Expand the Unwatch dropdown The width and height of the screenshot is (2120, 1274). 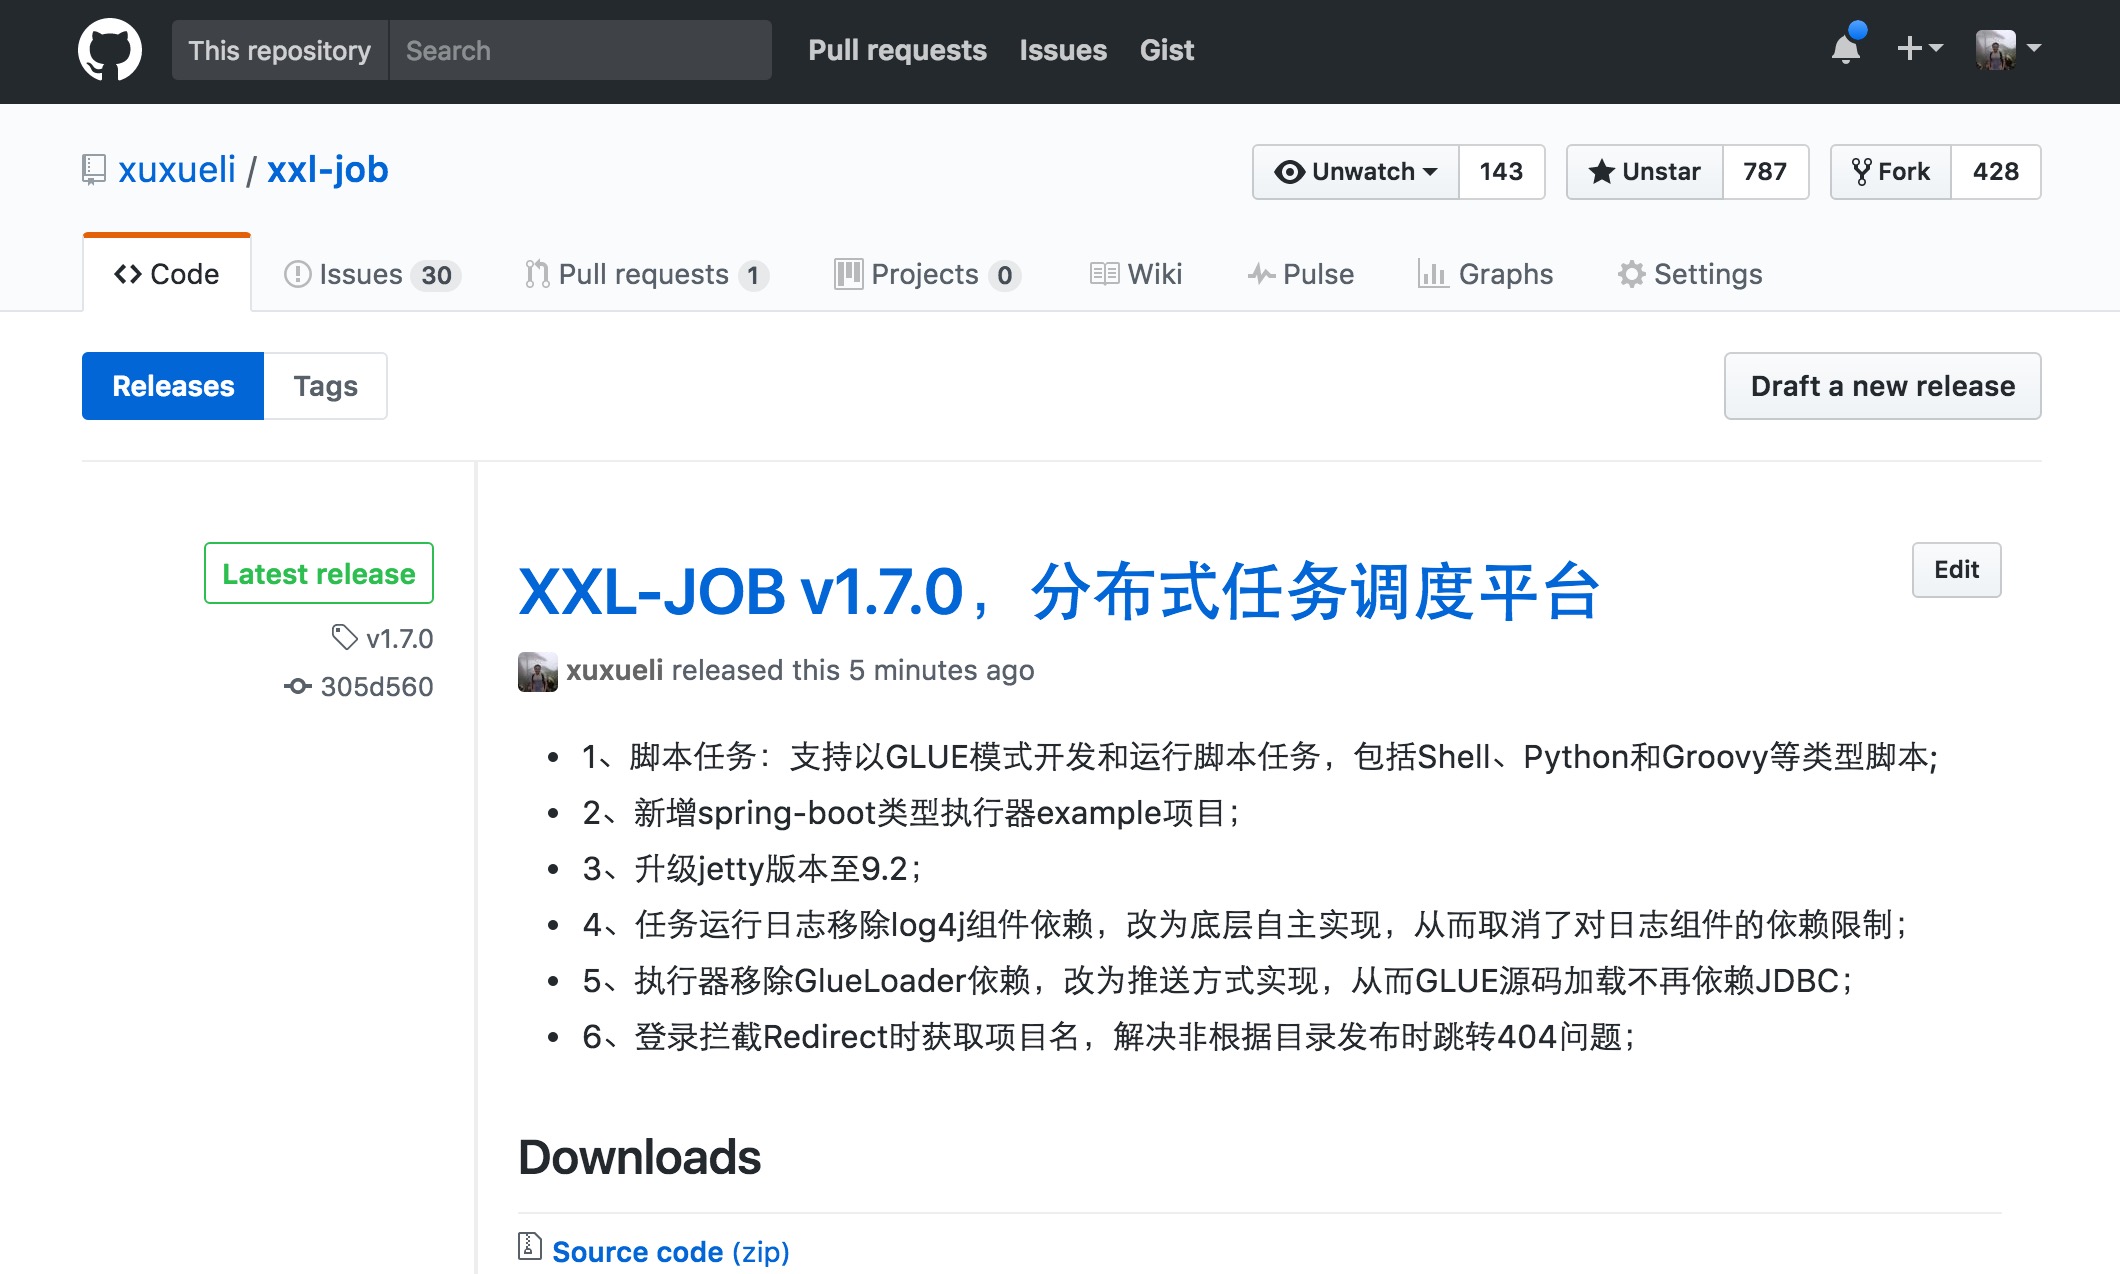pyautogui.click(x=1356, y=172)
